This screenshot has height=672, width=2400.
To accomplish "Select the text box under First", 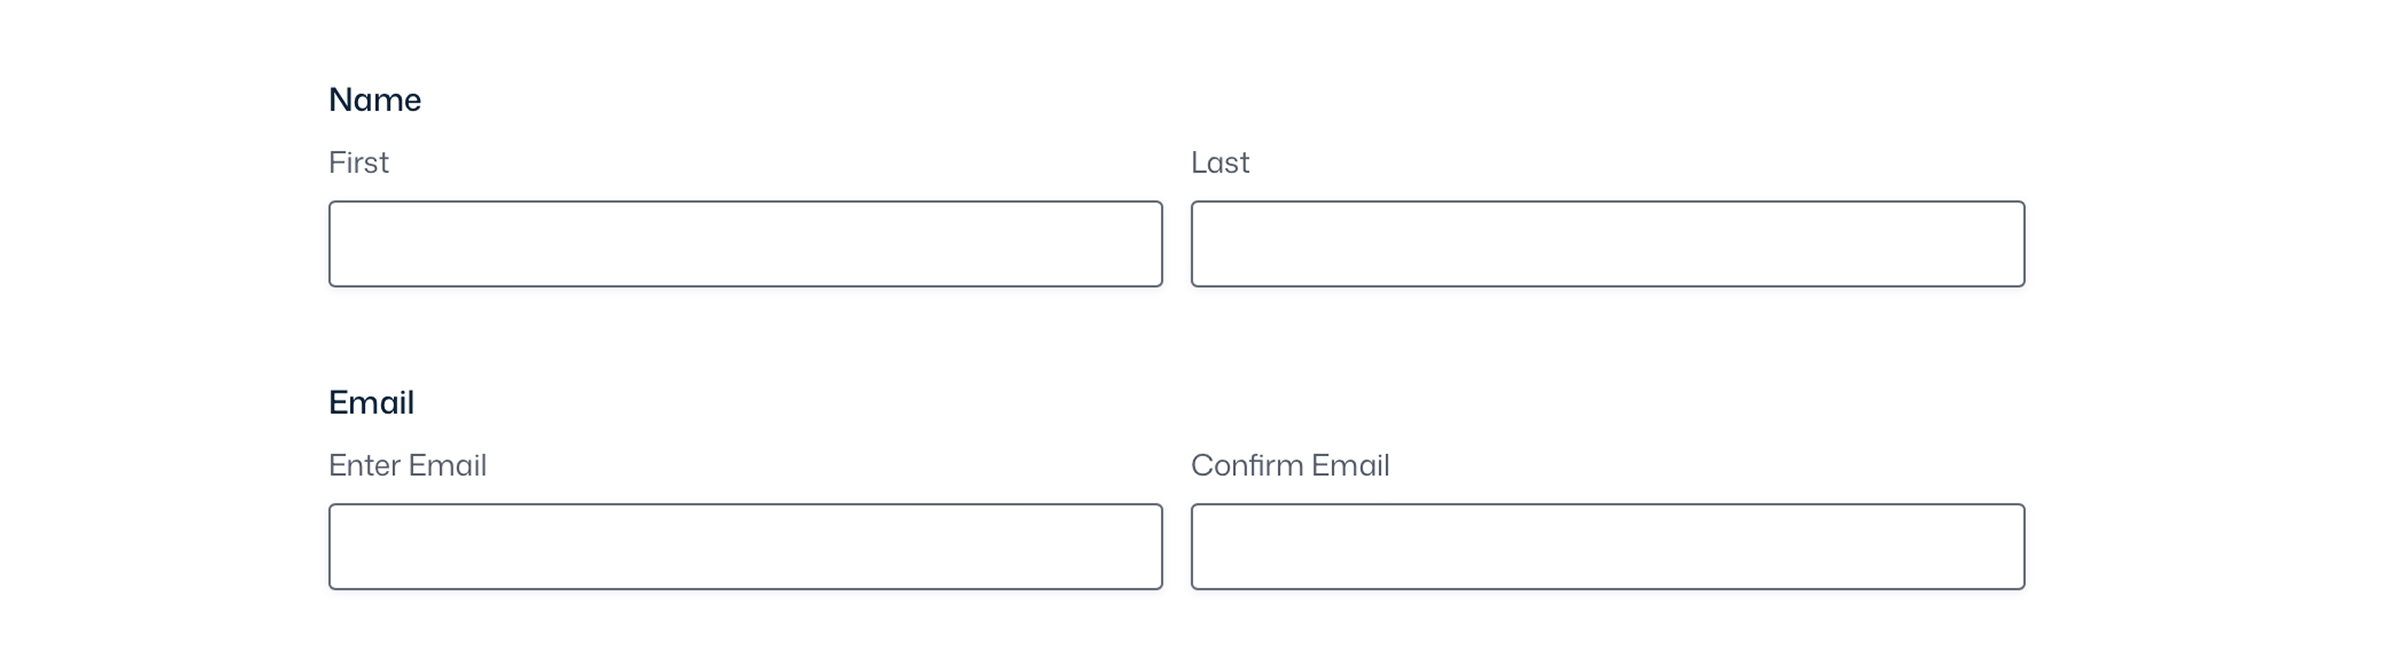I will (745, 244).
